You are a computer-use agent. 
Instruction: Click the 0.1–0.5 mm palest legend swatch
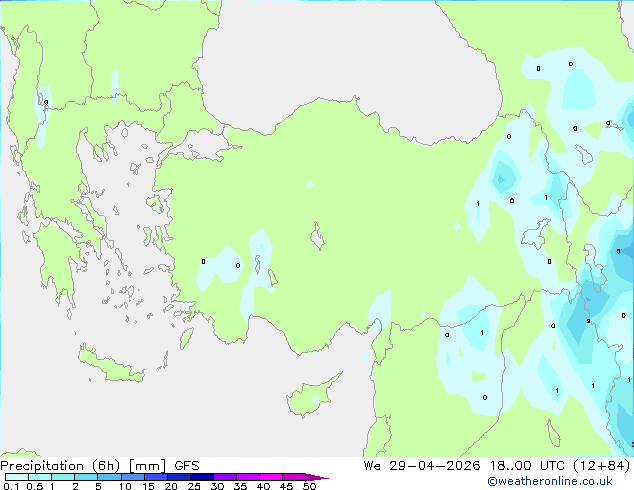[17, 477]
